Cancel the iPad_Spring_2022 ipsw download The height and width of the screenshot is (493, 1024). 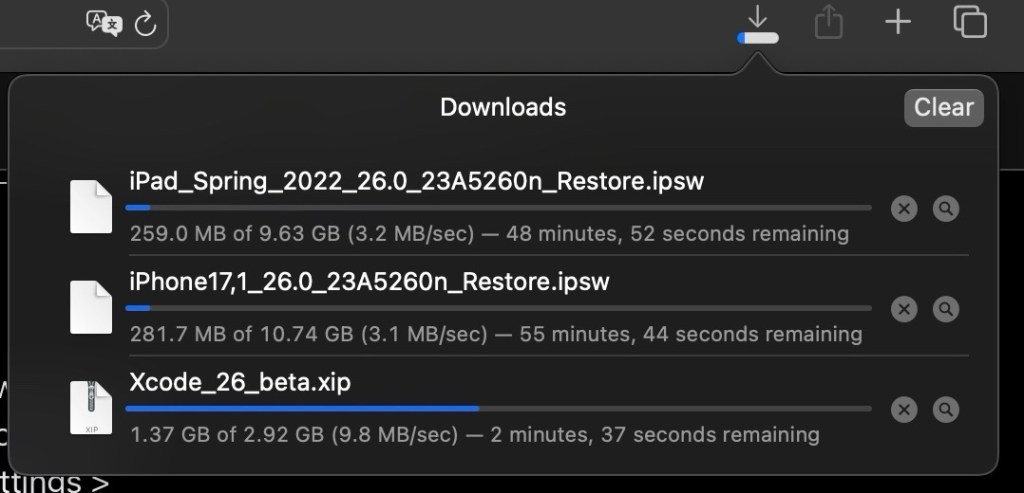[904, 209]
